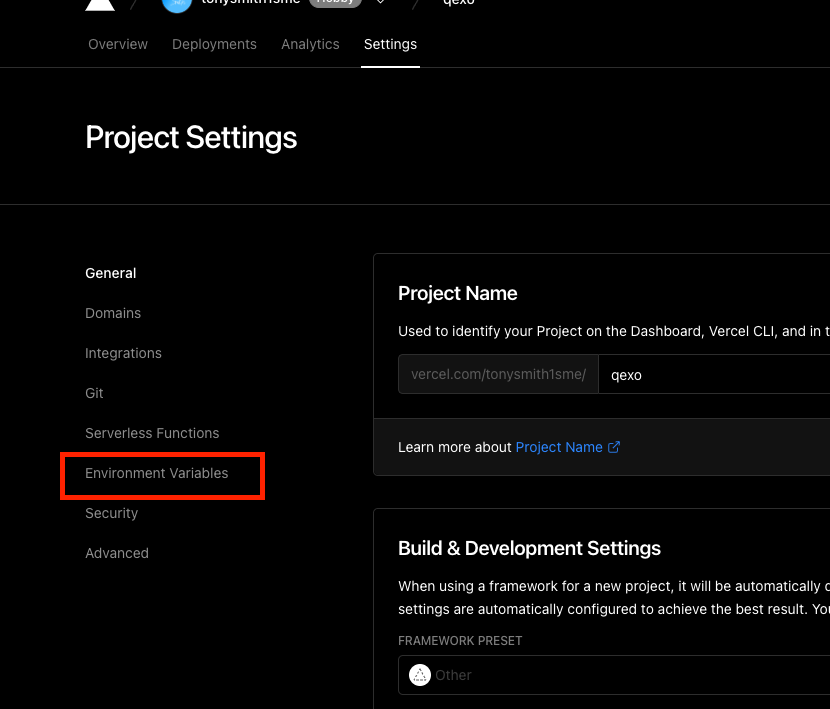
Task: Open Advanced settings section
Action: pyautogui.click(x=117, y=553)
